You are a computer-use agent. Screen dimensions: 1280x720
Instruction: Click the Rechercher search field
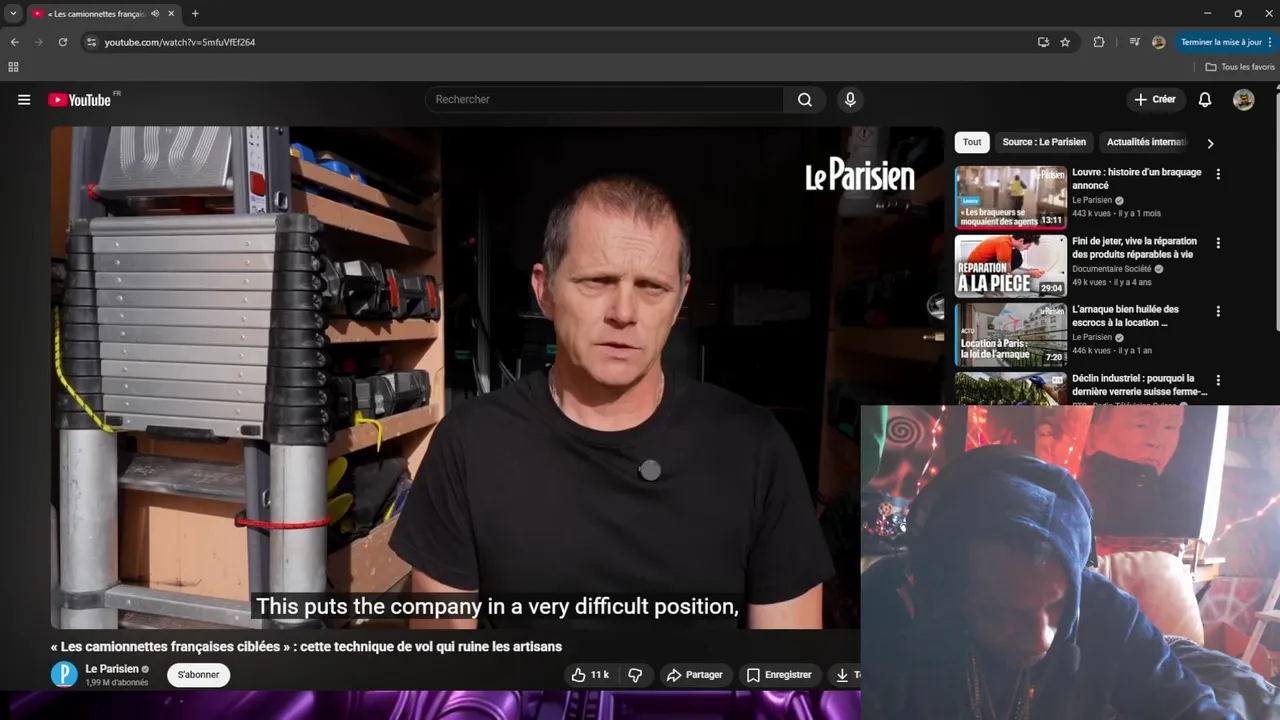pos(605,100)
